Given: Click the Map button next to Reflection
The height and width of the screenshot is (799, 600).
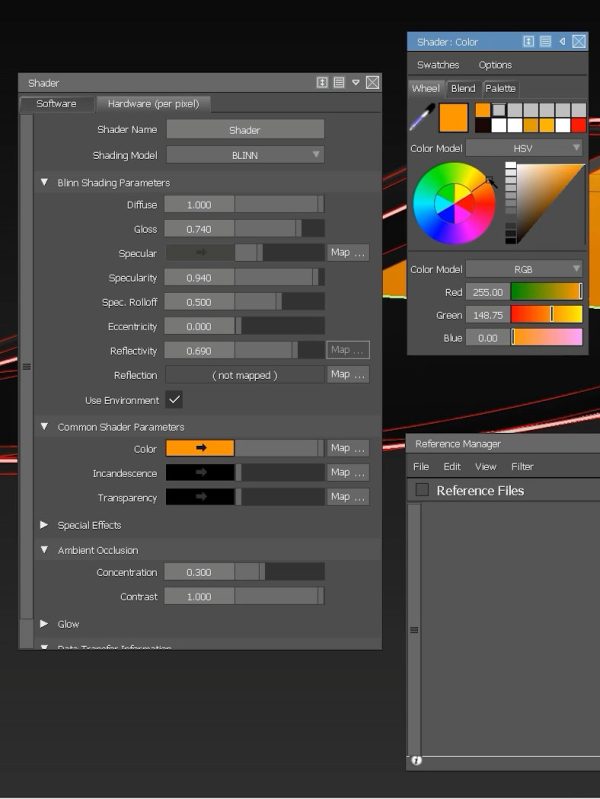Looking at the screenshot, I should (x=348, y=375).
